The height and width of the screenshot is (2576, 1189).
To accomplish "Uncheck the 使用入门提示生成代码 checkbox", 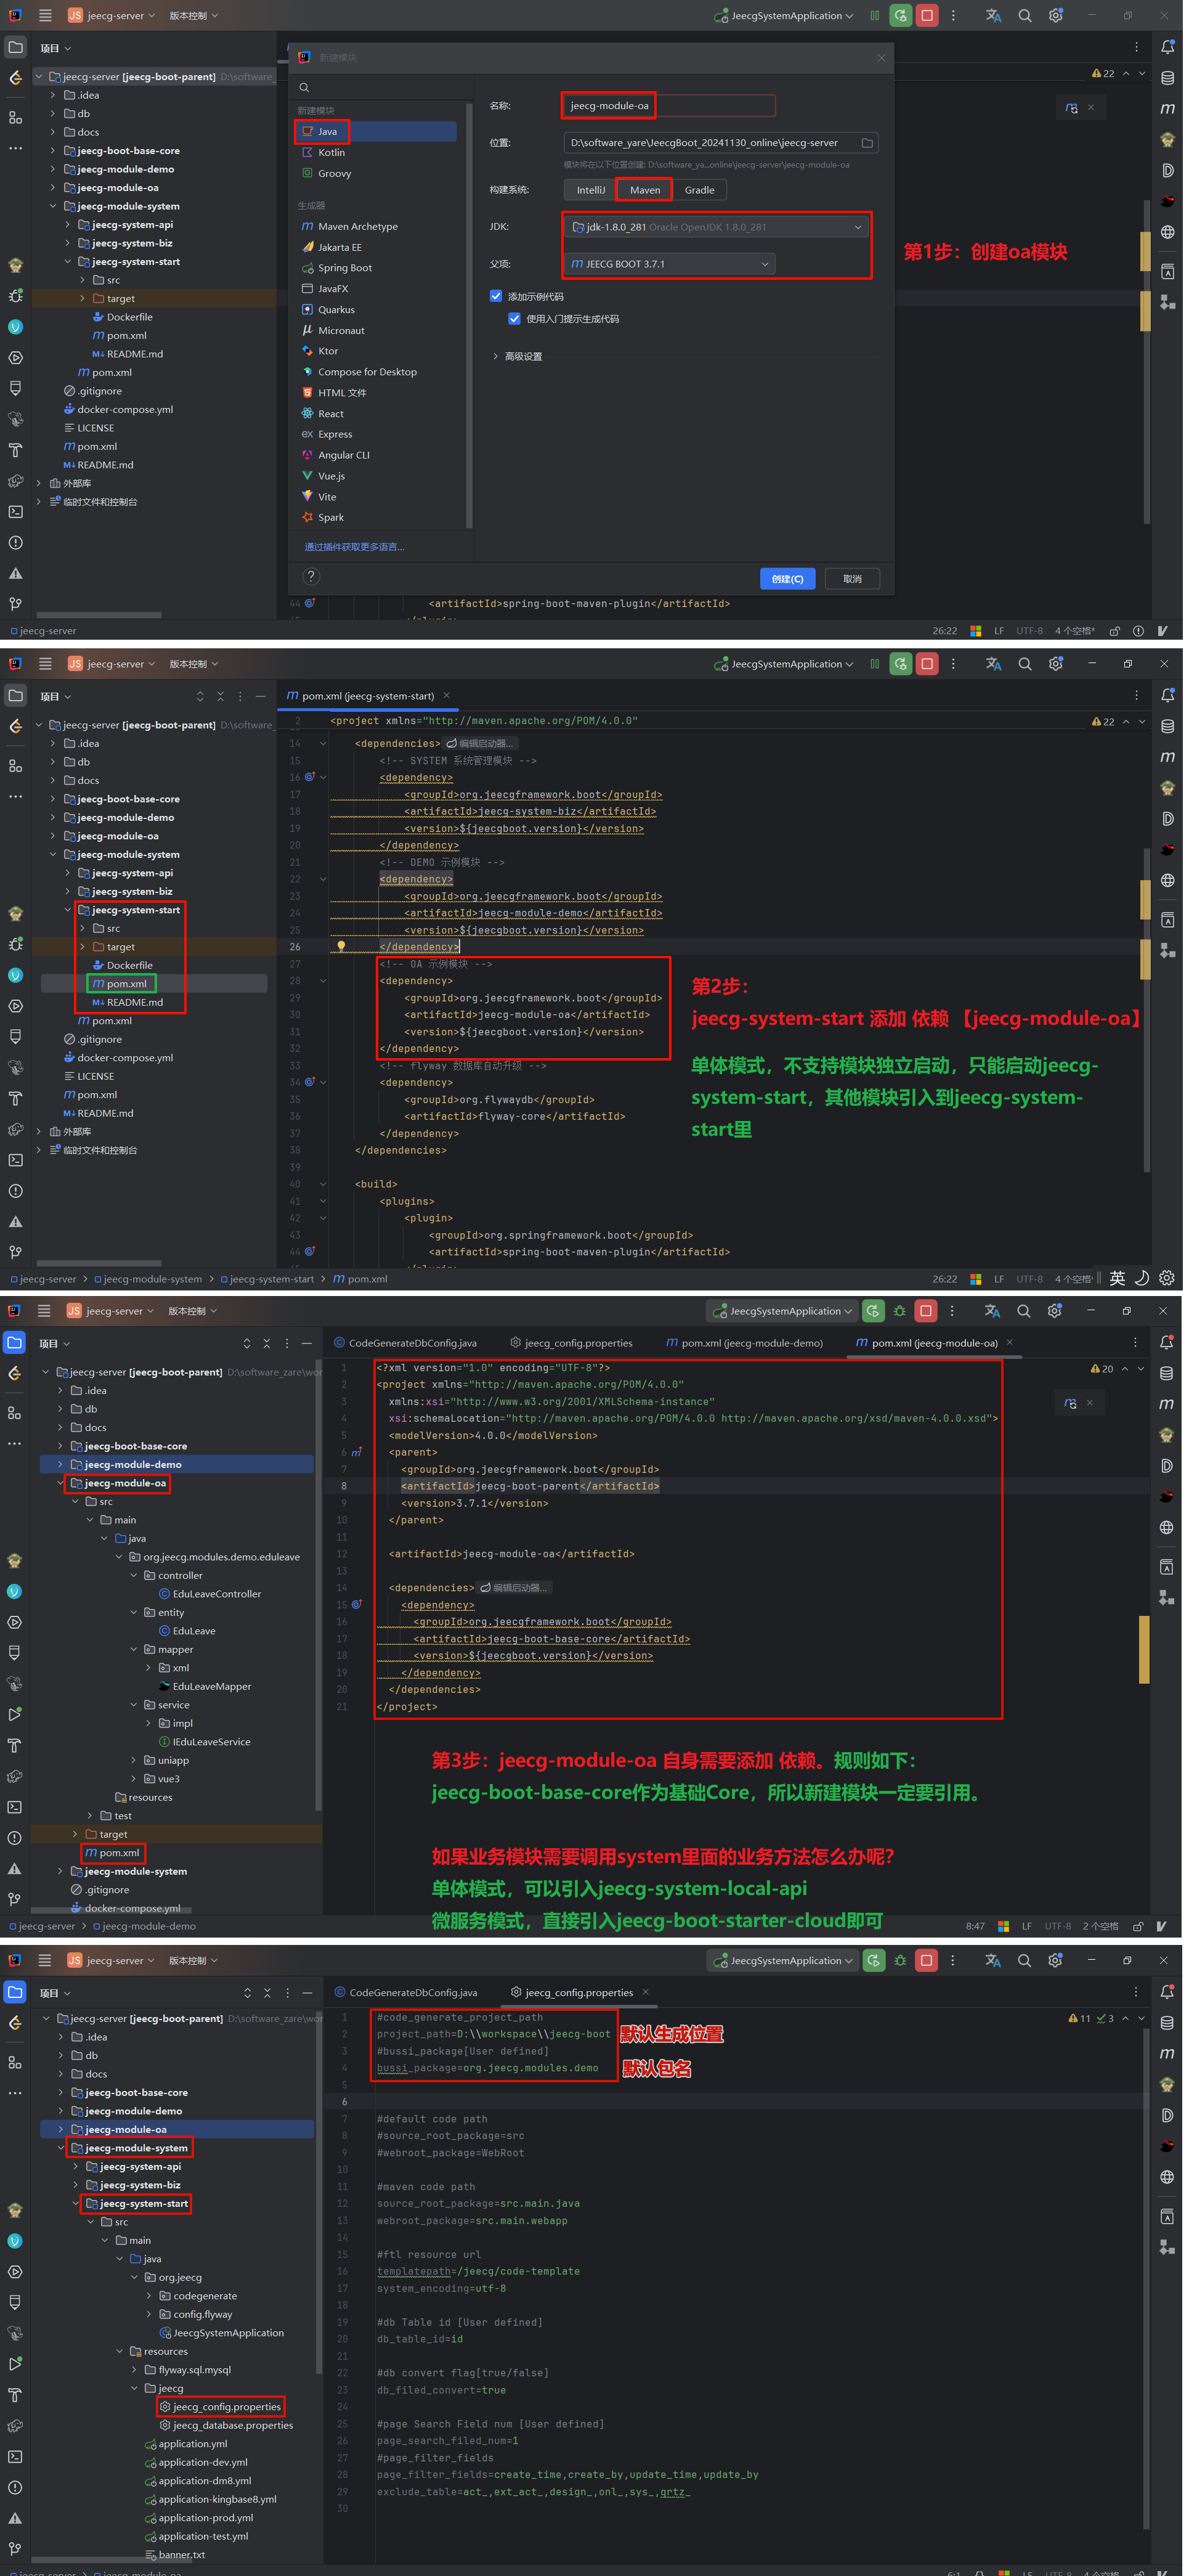I will click(x=514, y=319).
